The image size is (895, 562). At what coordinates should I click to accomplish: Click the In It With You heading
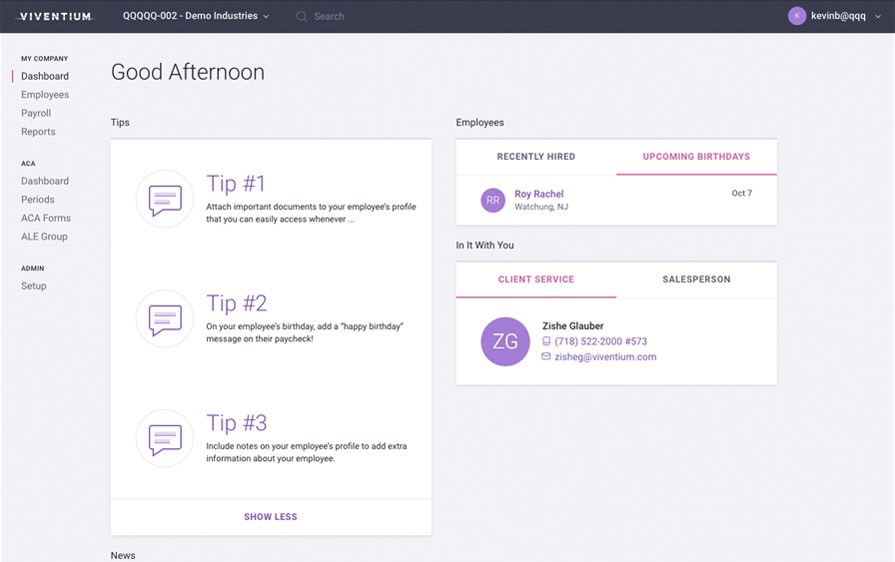[x=485, y=245]
